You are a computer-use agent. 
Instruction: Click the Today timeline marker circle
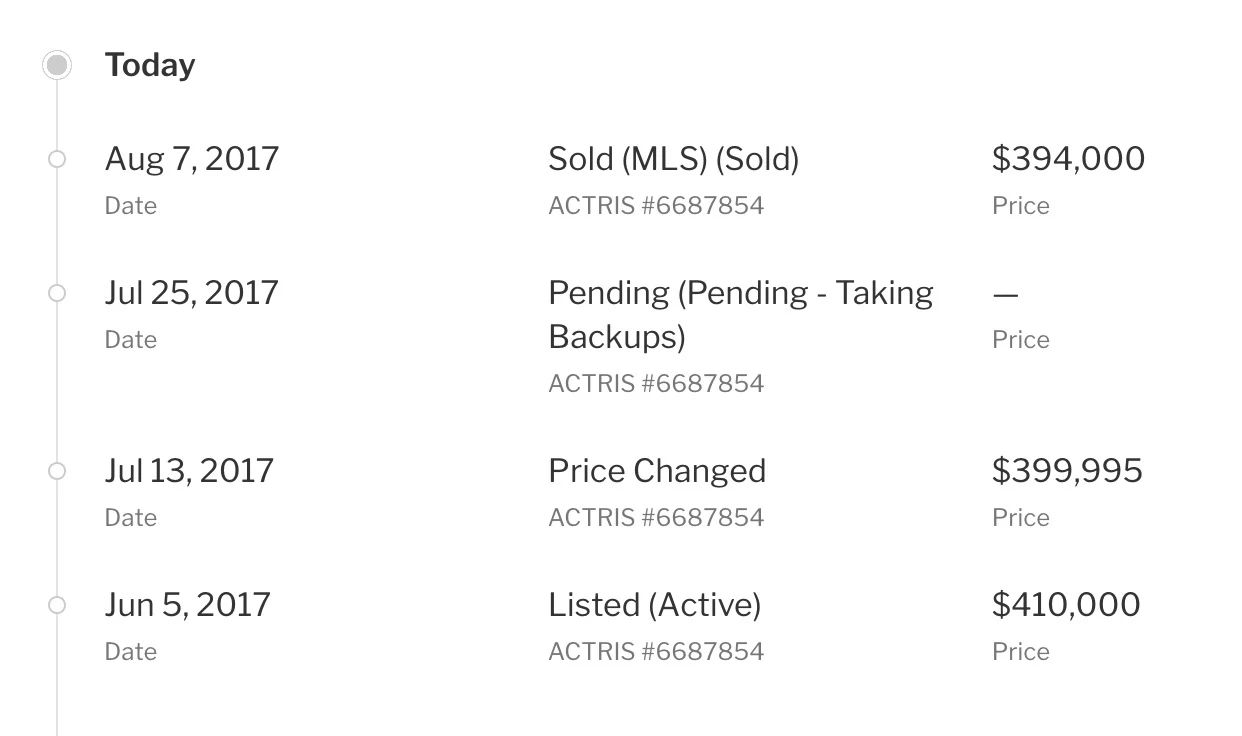coord(57,66)
